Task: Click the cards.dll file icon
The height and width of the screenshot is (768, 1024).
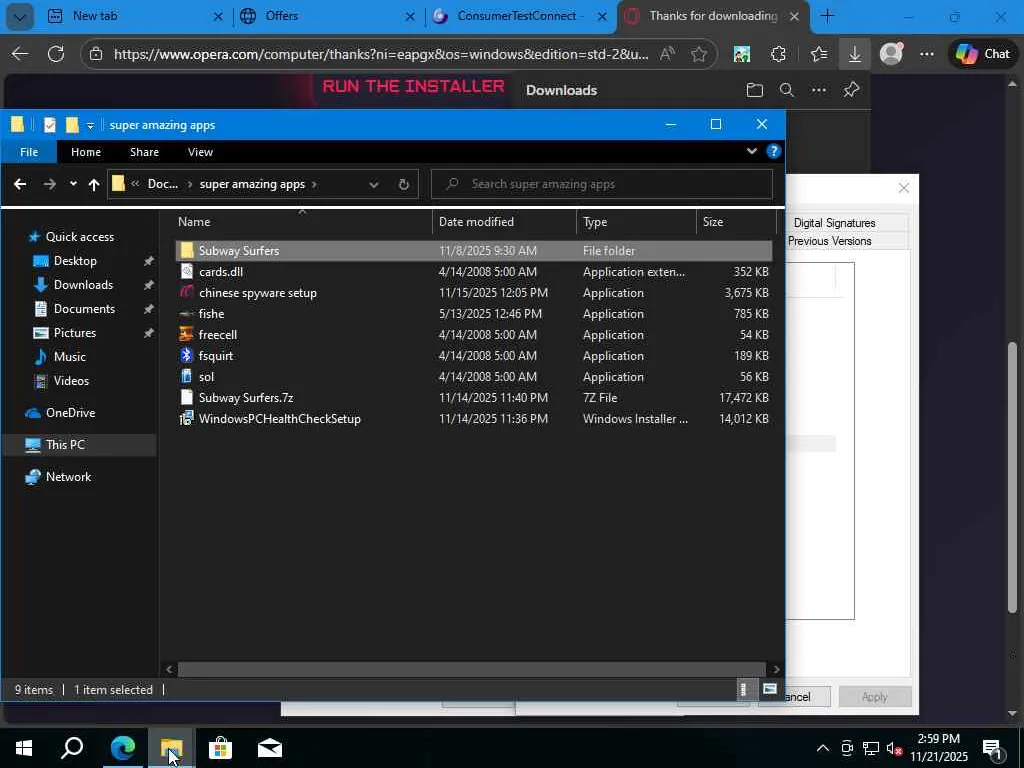Action: [187, 272]
